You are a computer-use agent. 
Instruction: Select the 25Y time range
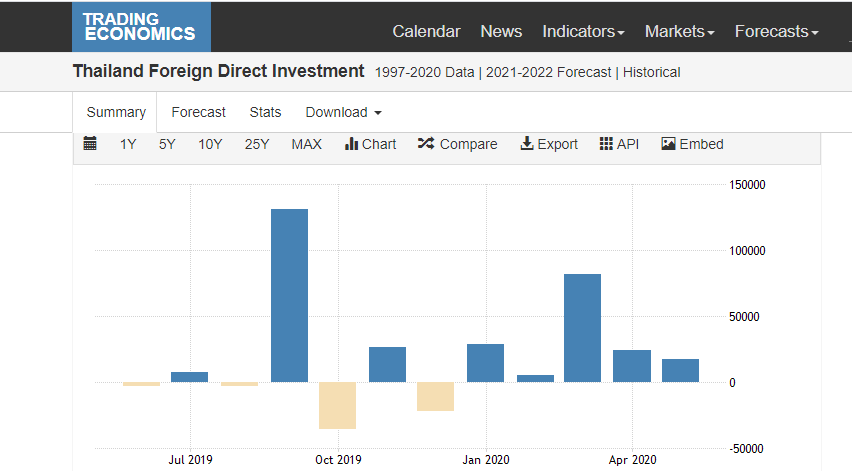click(257, 144)
